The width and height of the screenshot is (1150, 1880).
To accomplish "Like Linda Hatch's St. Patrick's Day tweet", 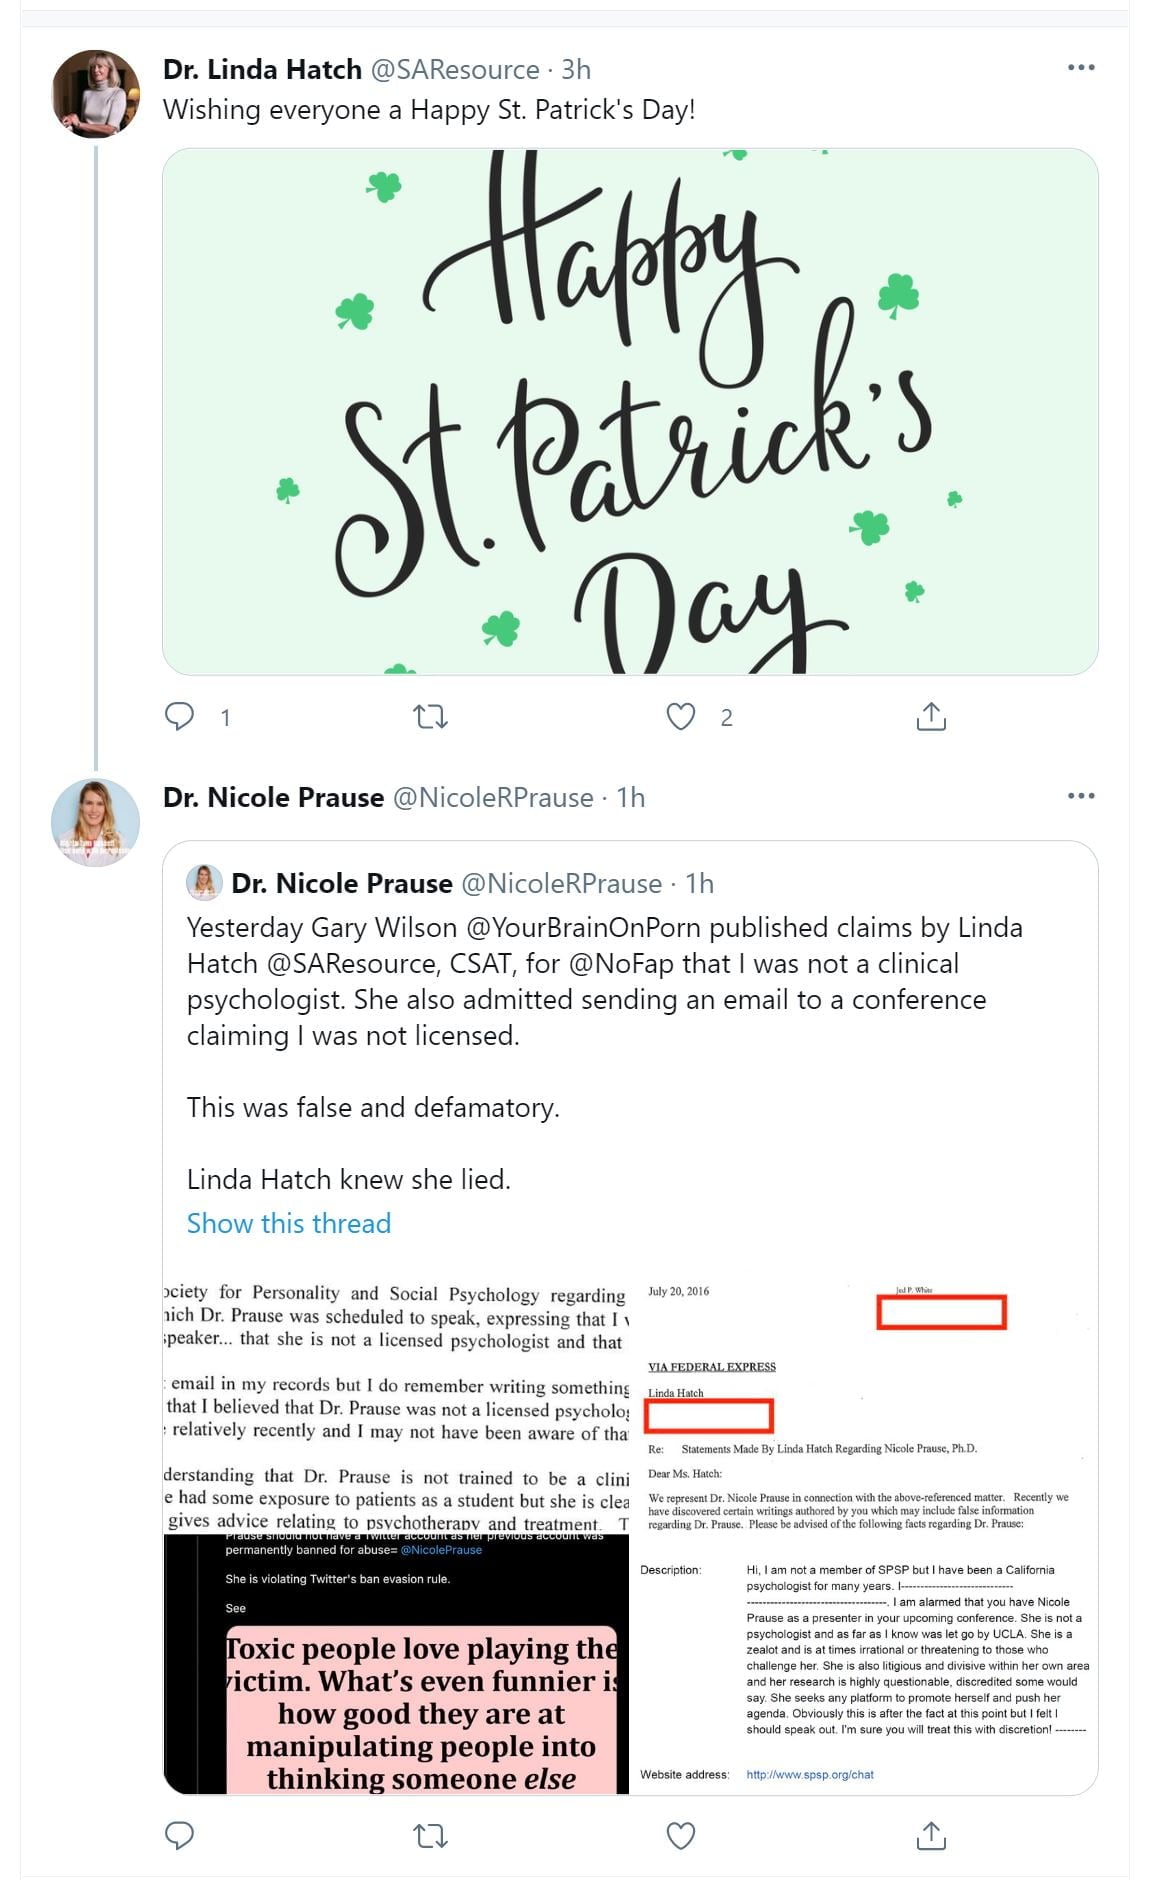I will tap(681, 716).
